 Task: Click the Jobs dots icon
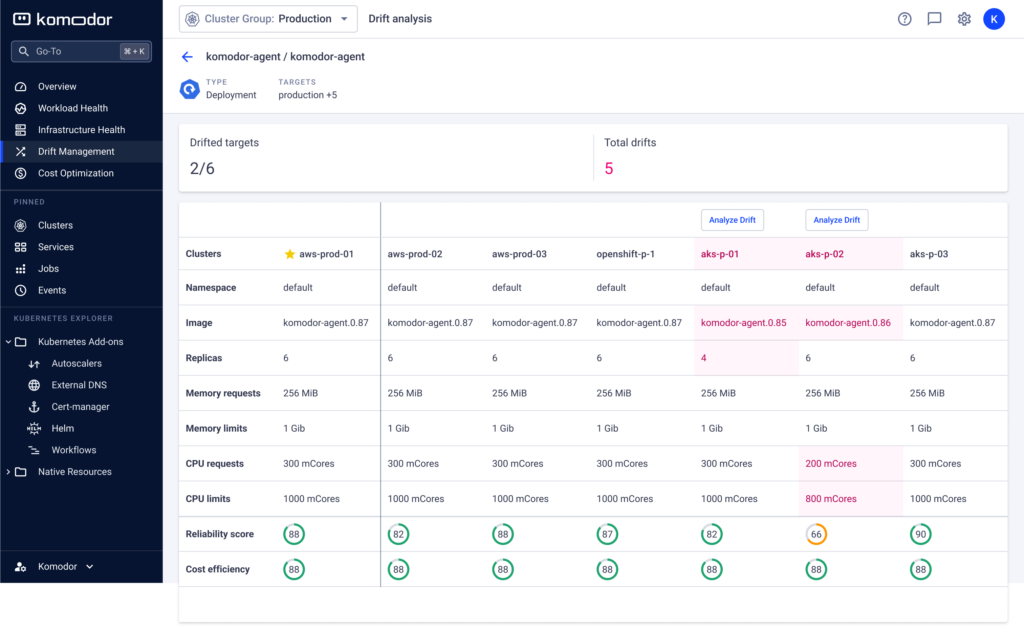(x=21, y=268)
